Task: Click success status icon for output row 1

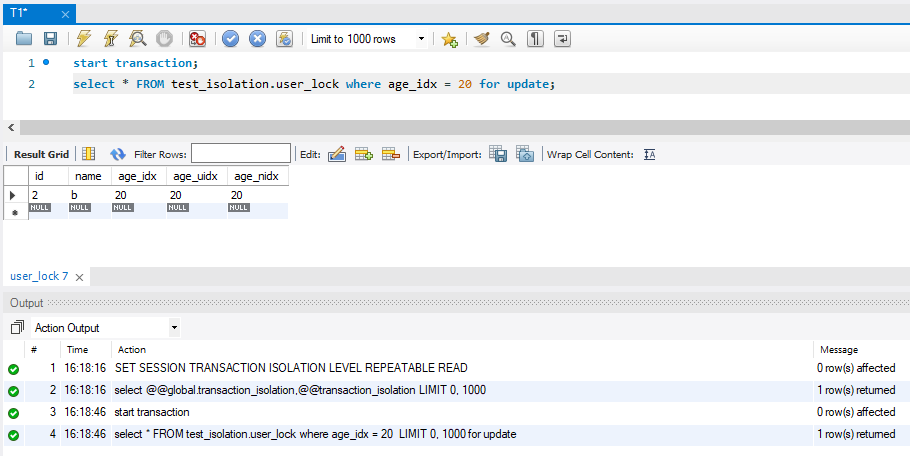Action: point(13,369)
